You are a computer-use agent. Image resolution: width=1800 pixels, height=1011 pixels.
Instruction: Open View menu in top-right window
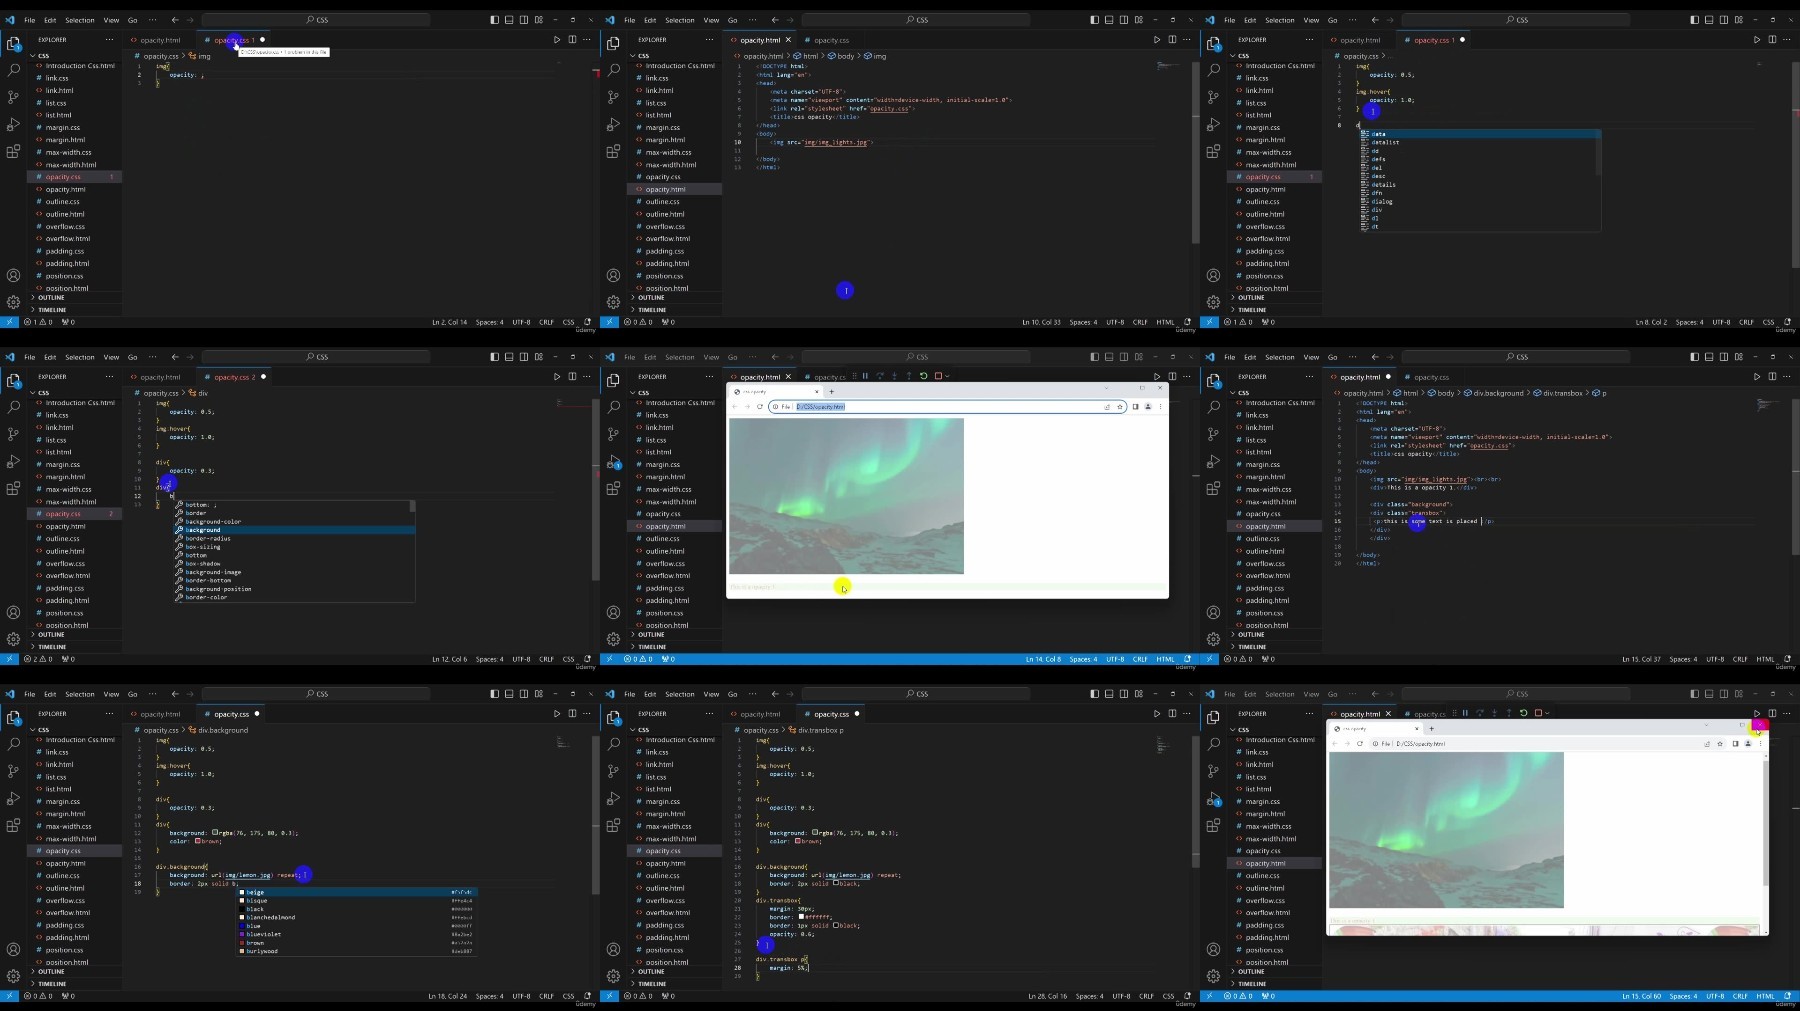tap(1311, 20)
